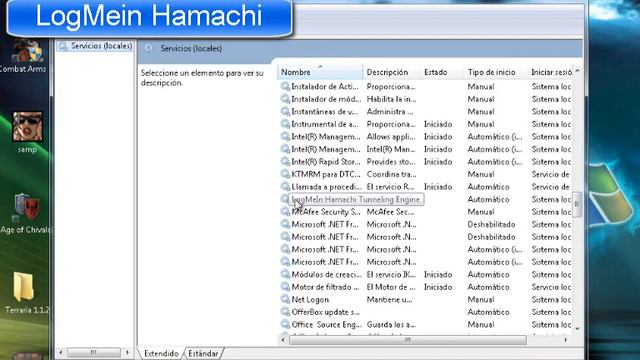The image size is (640, 360).
Task: Select the Instalador de Acti... service row icon
Action: (285, 87)
